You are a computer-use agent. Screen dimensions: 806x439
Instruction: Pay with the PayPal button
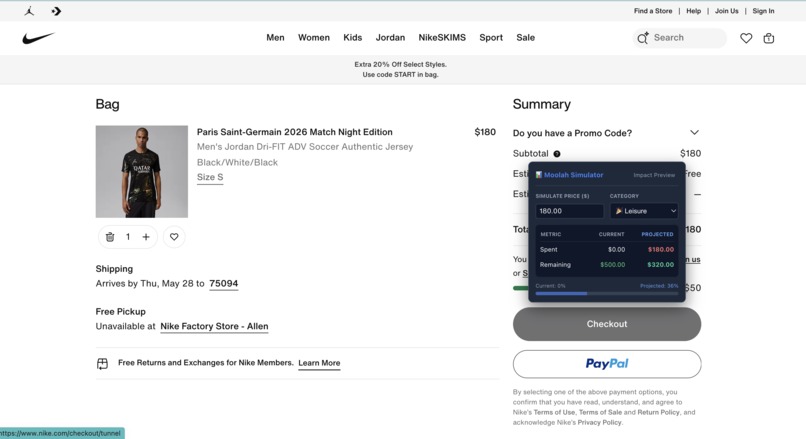pos(607,364)
